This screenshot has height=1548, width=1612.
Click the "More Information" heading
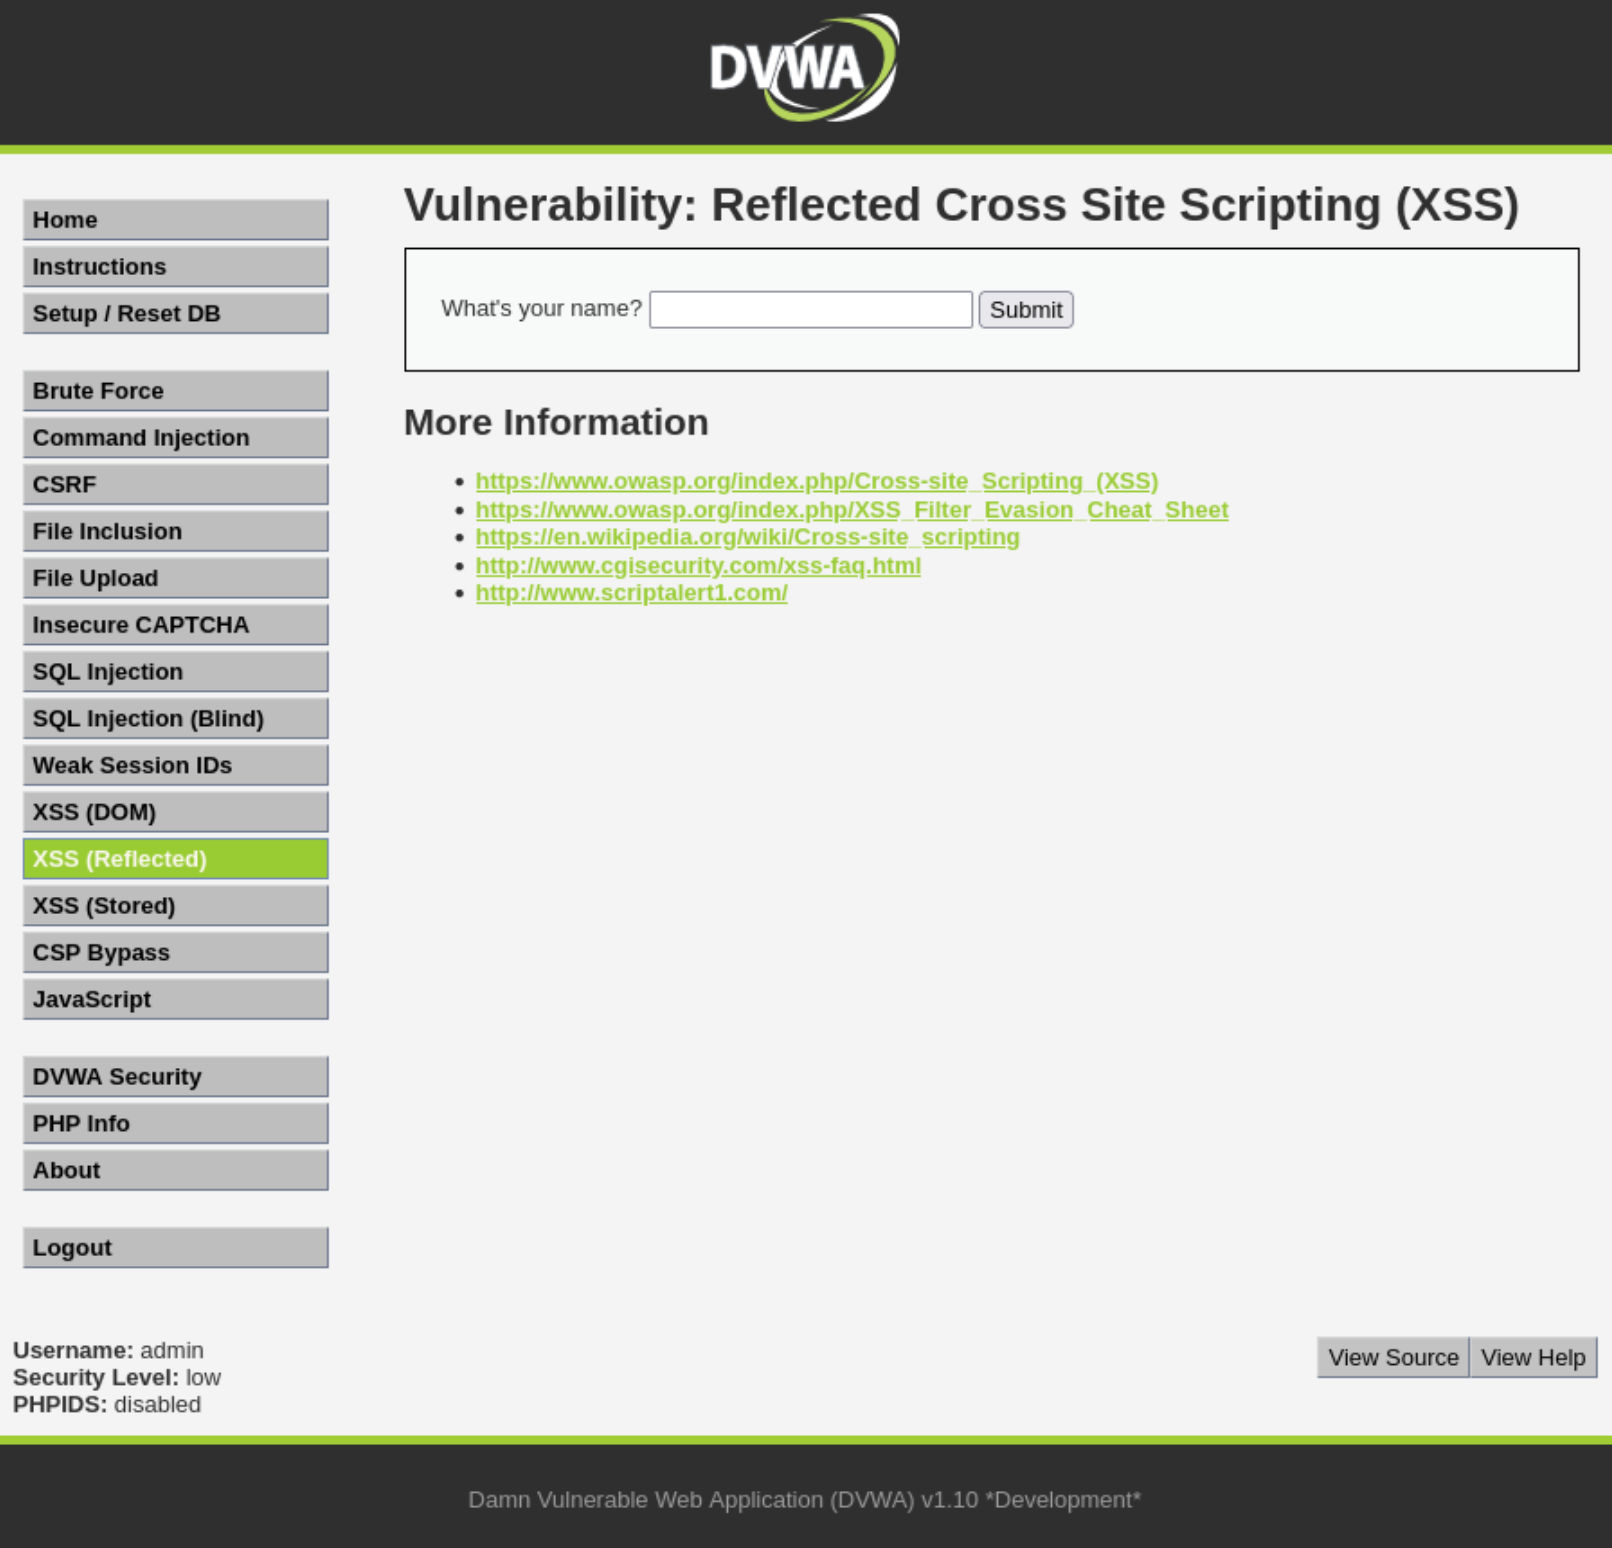tap(556, 423)
